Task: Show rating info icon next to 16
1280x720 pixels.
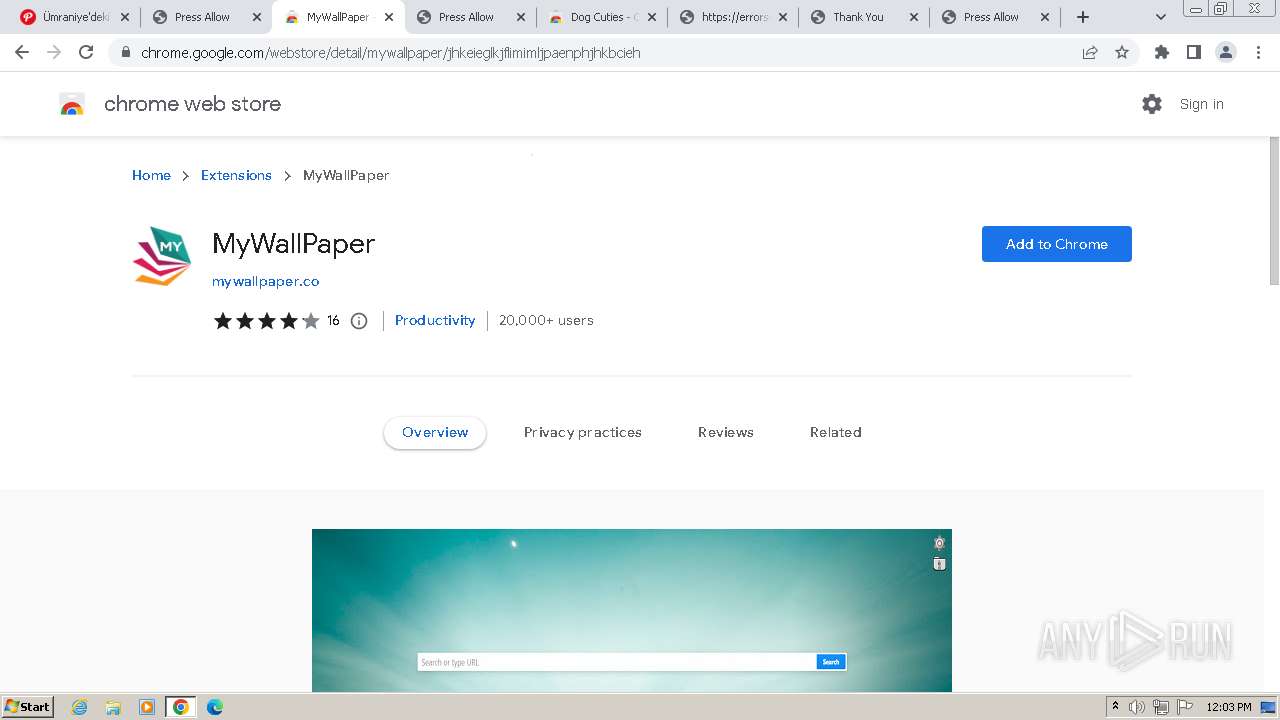Action: tap(359, 321)
